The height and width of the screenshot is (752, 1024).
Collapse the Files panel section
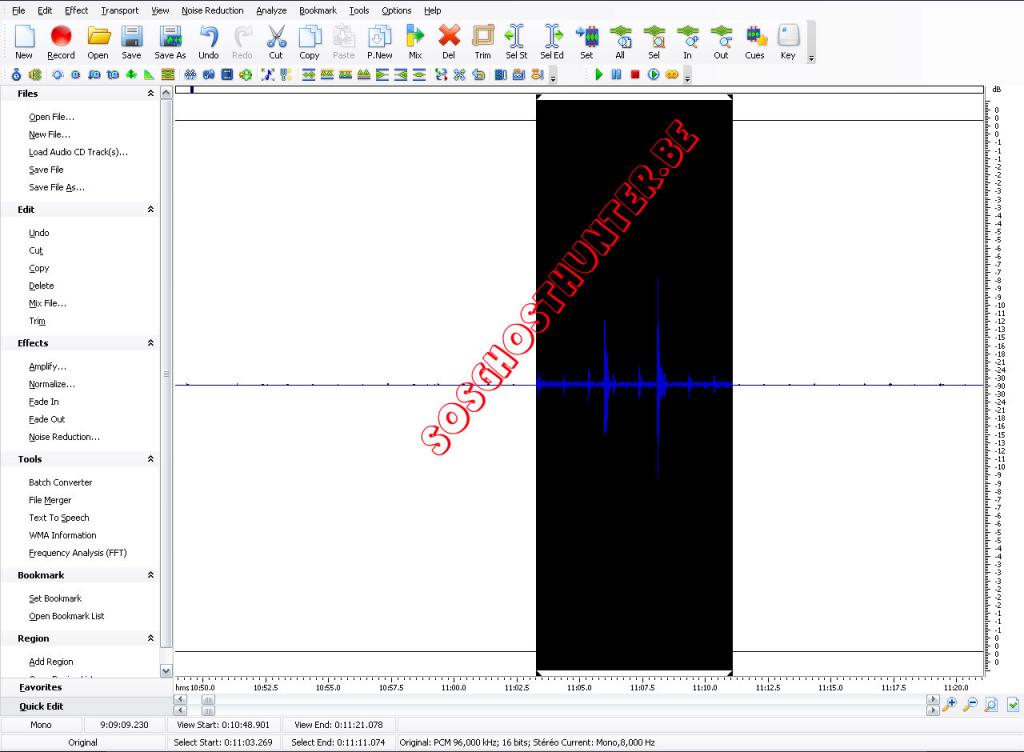point(151,93)
